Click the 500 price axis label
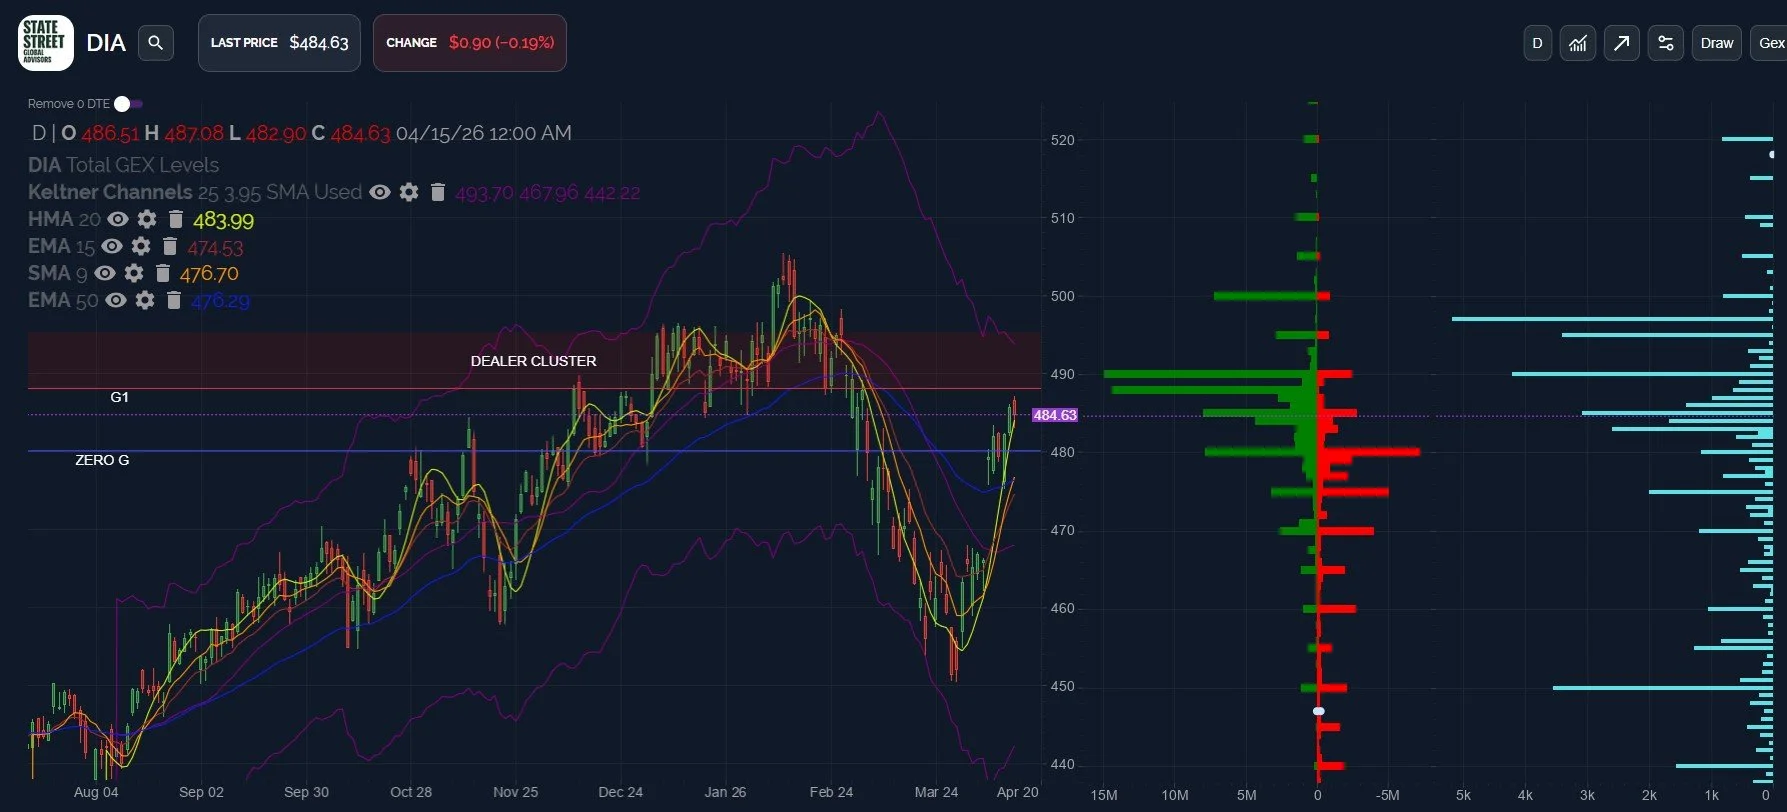The image size is (1787, 812). [x=1062, y=296]
